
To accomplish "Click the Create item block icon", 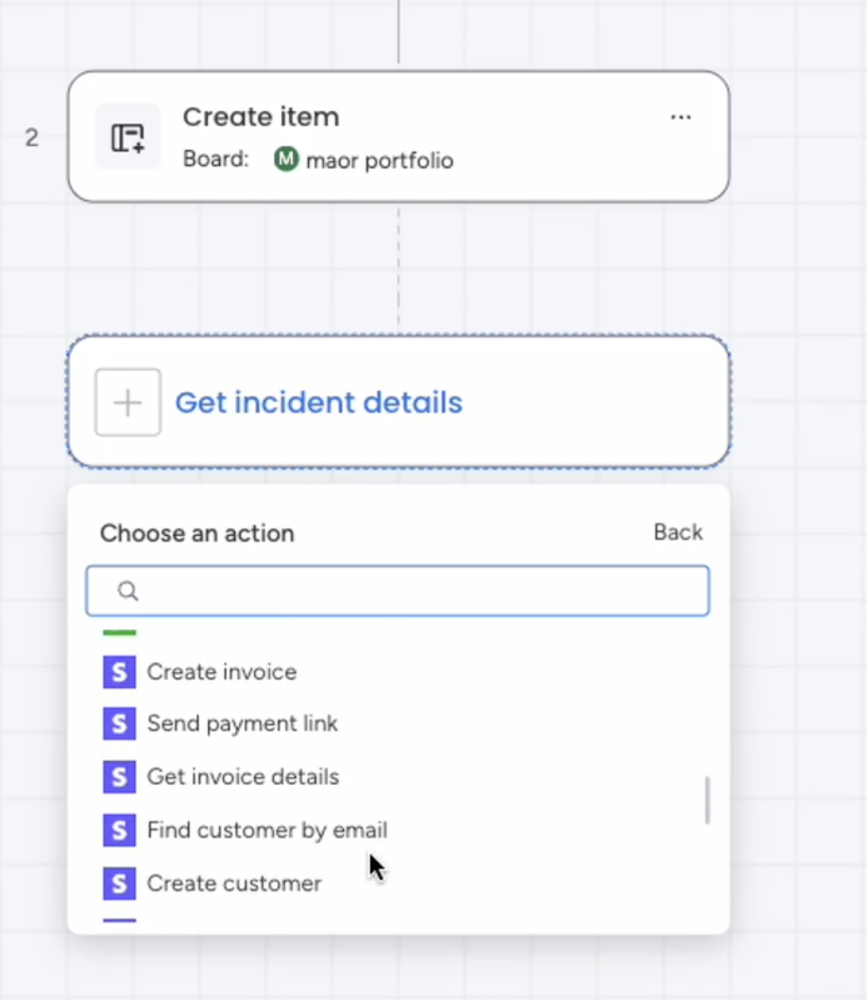I will [x=128, y=137].
